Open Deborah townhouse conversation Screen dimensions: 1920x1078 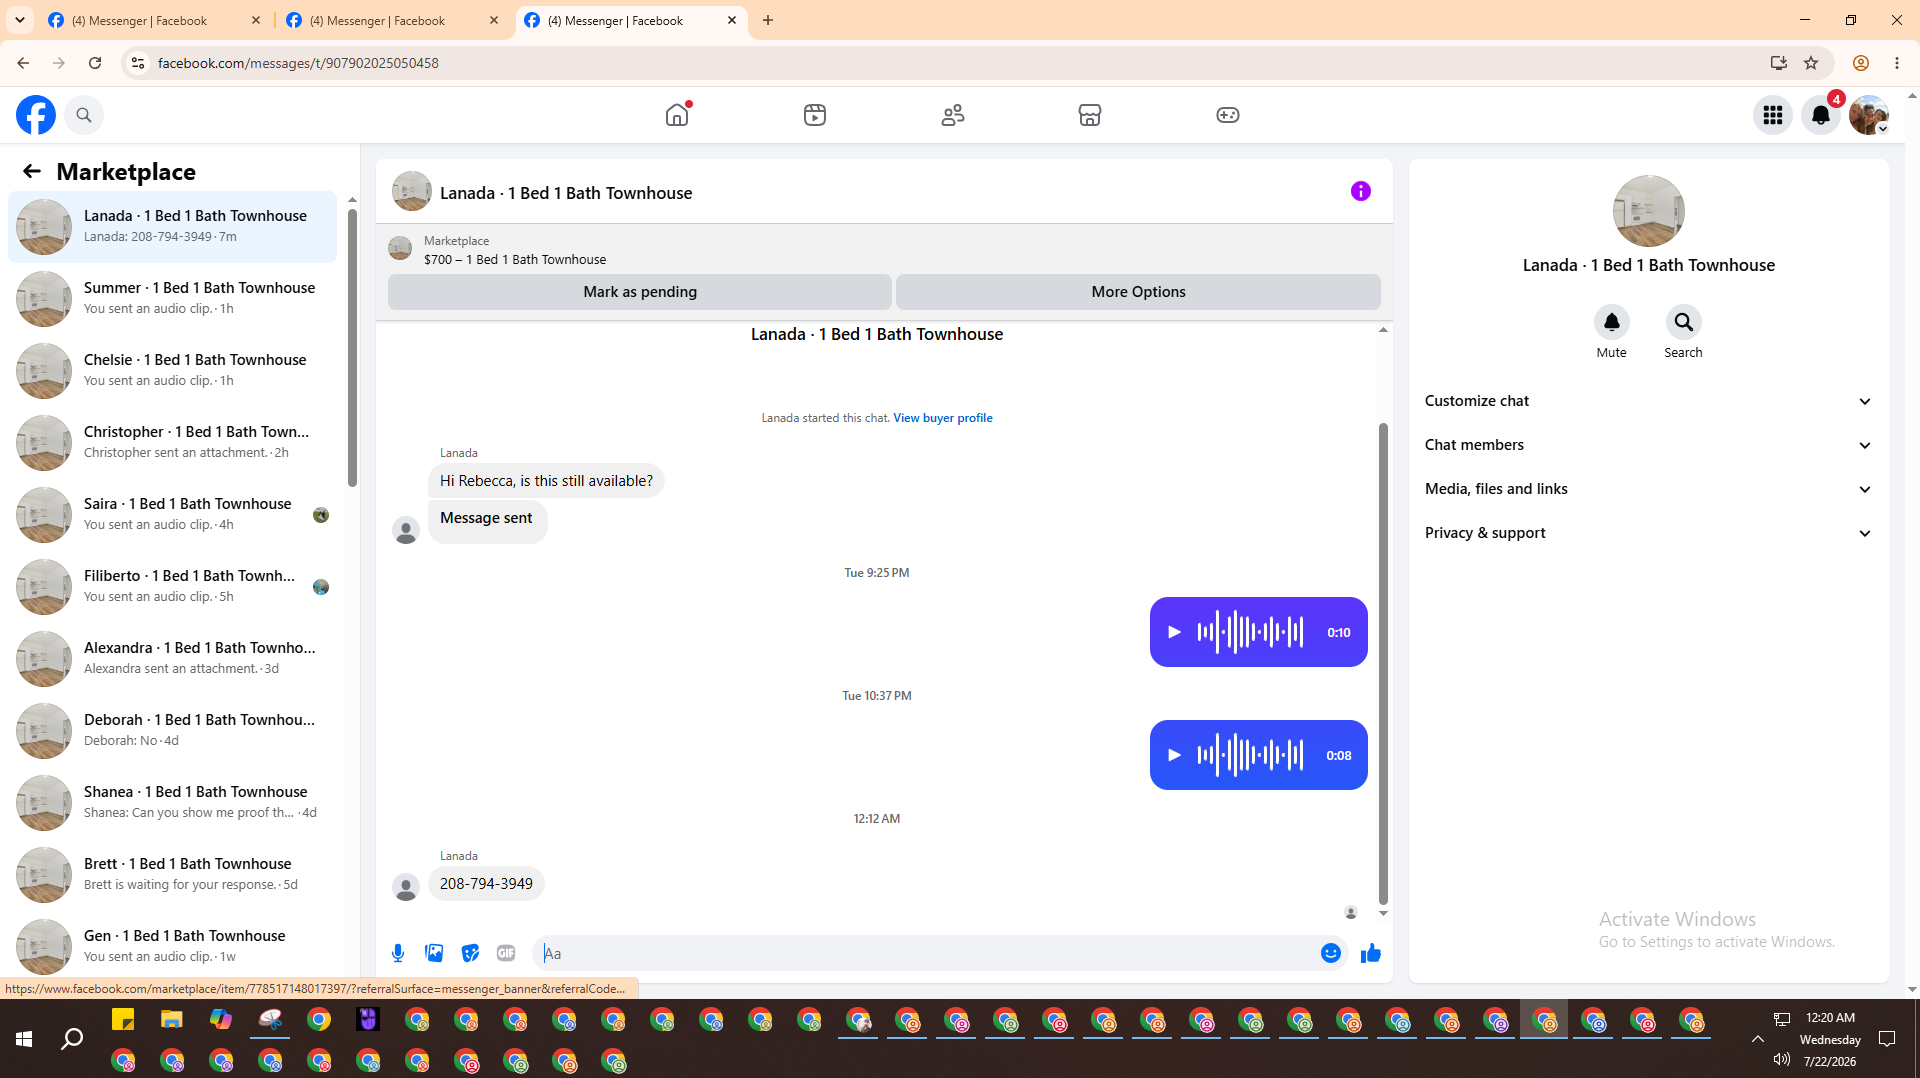(x=172, y=731)
